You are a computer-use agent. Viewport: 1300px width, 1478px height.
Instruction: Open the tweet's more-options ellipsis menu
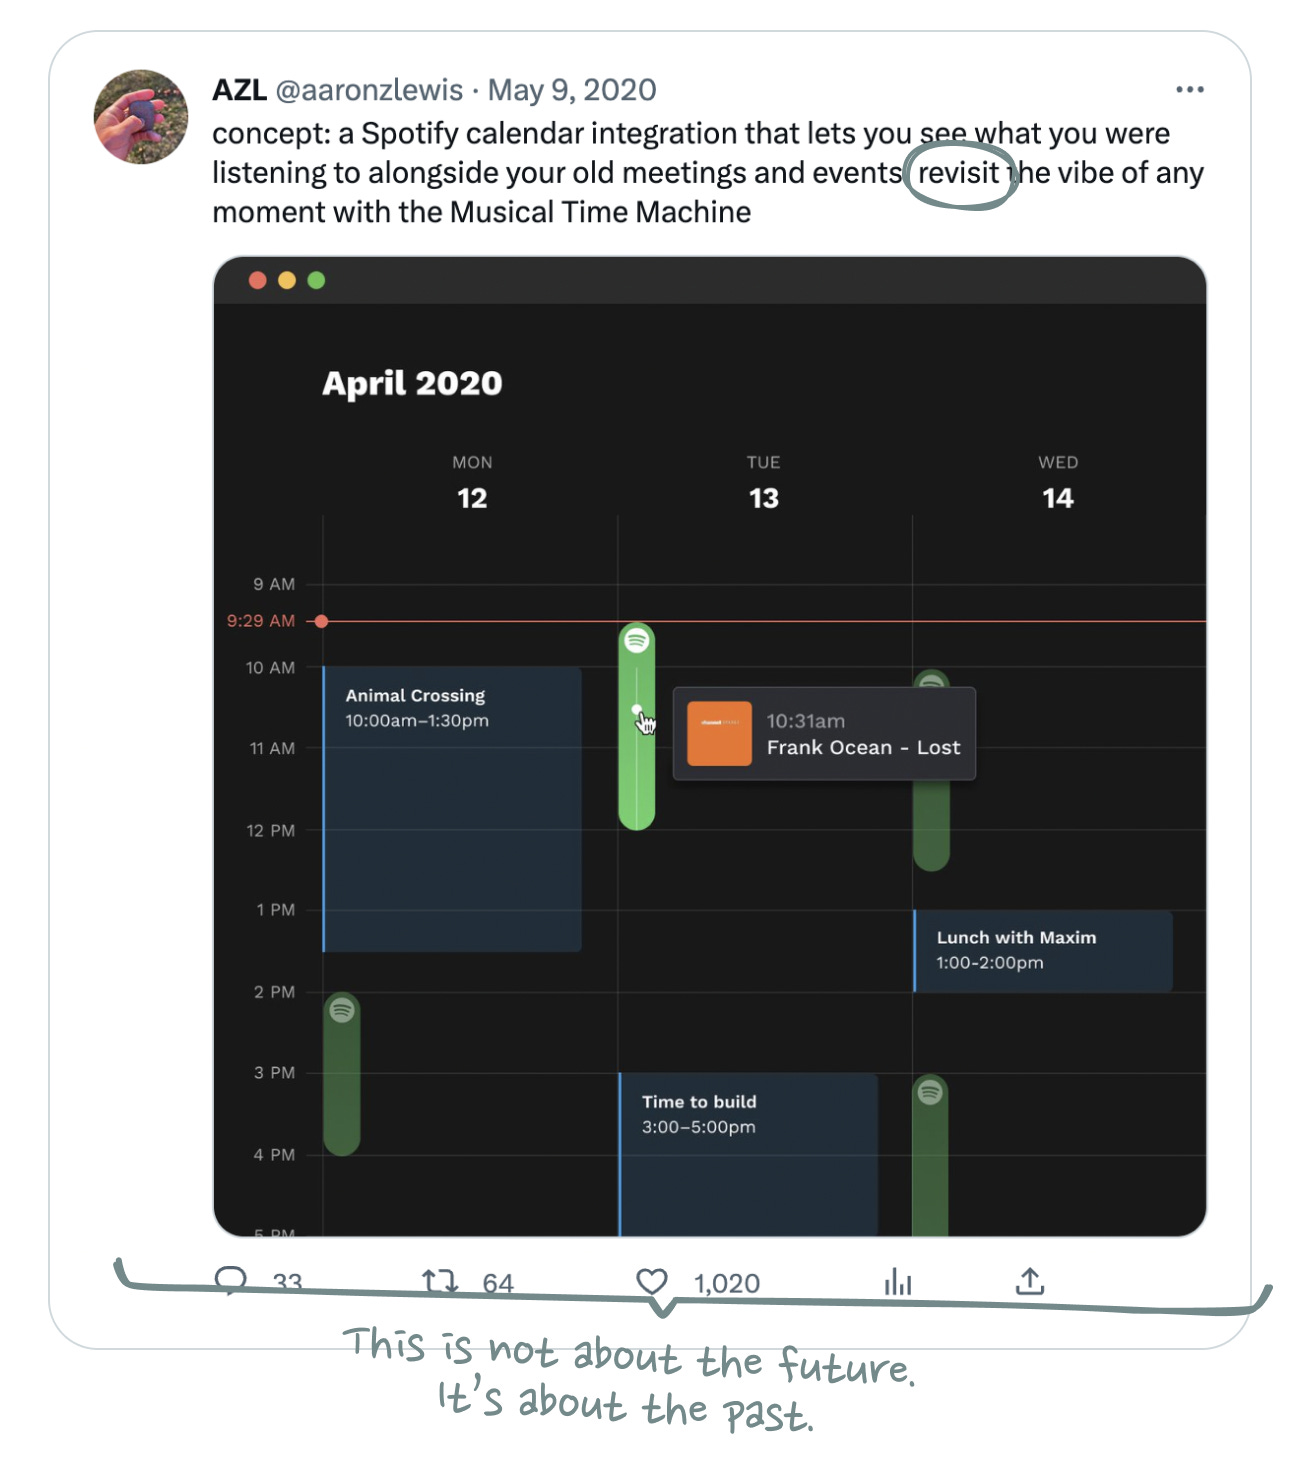(1190, 89)
